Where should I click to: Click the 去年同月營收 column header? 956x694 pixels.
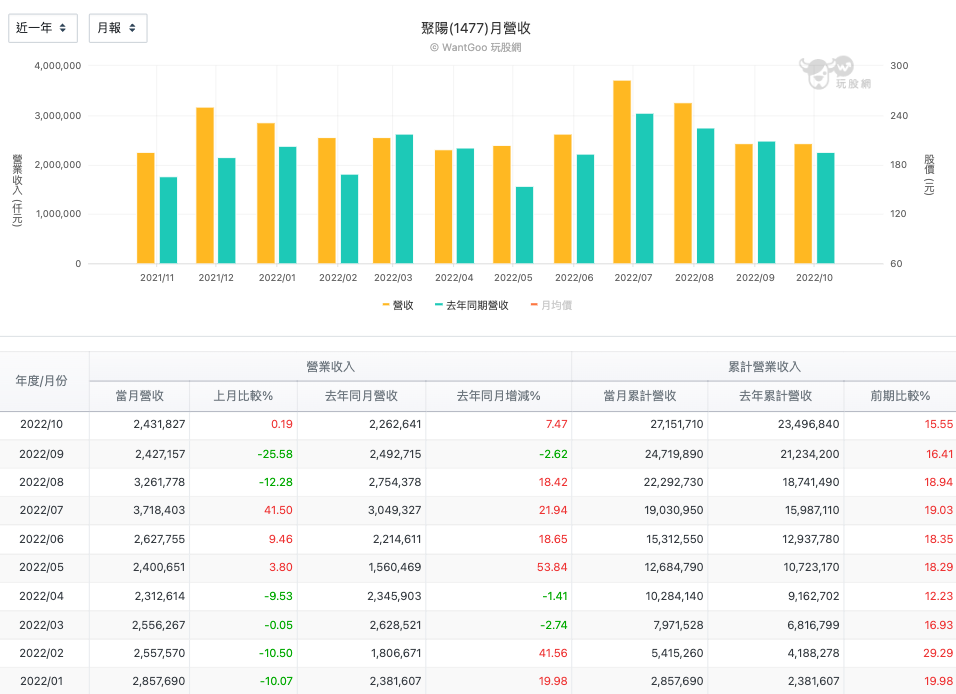[x=362, y=396]
